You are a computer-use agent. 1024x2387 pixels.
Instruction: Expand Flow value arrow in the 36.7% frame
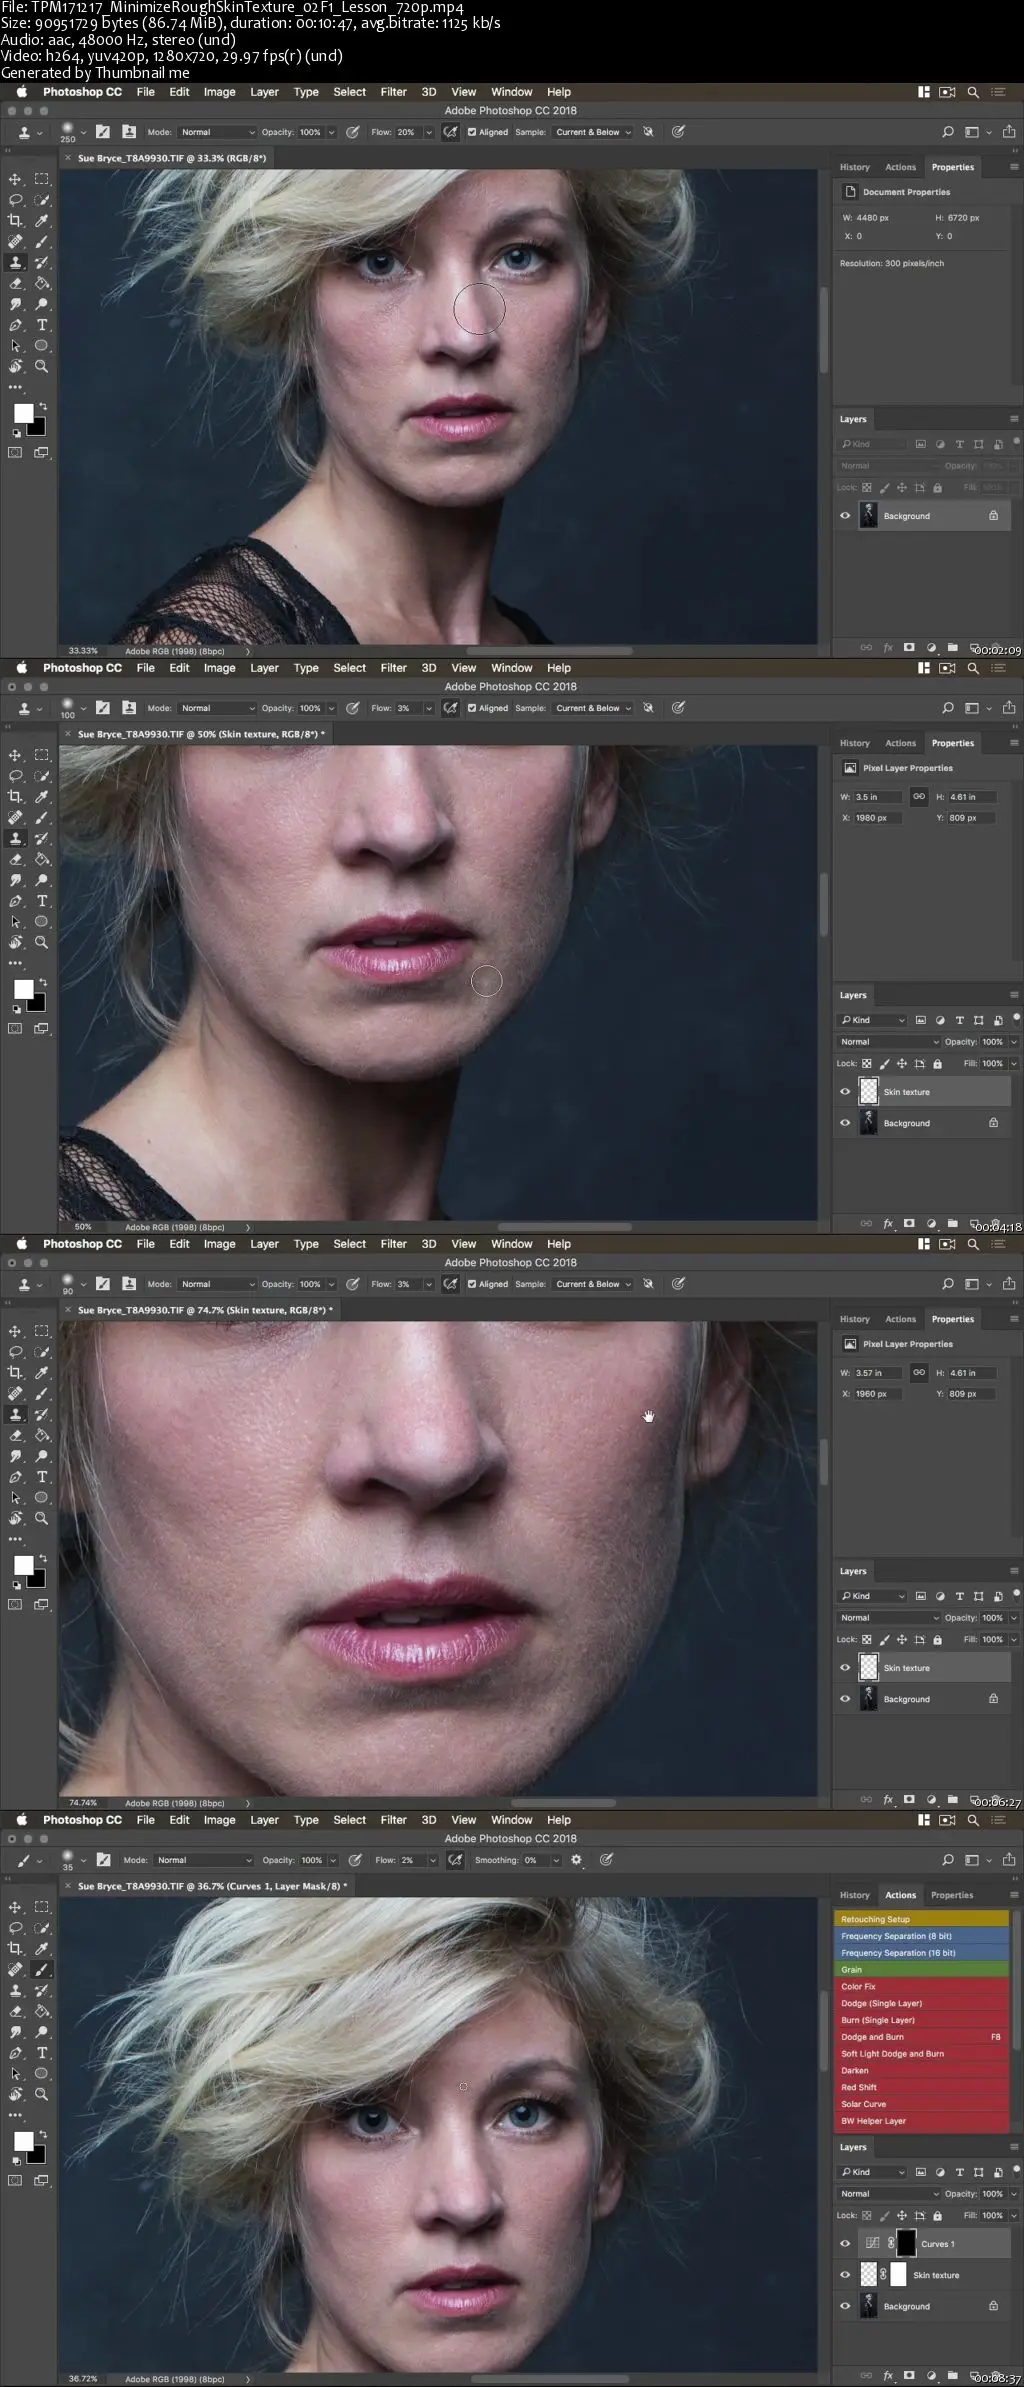coord(432,1860)
